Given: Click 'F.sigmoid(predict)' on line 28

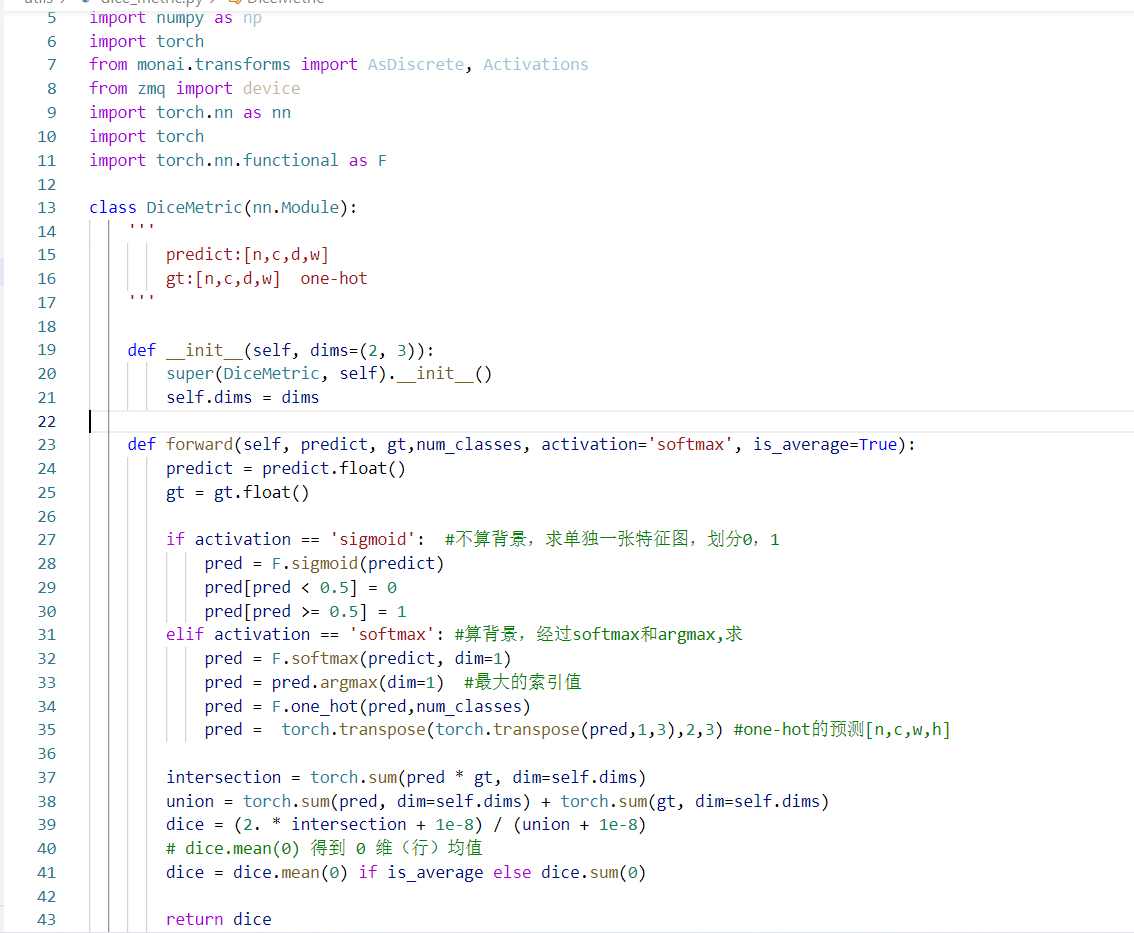Looking at the screenshot, I should [358, 563].
